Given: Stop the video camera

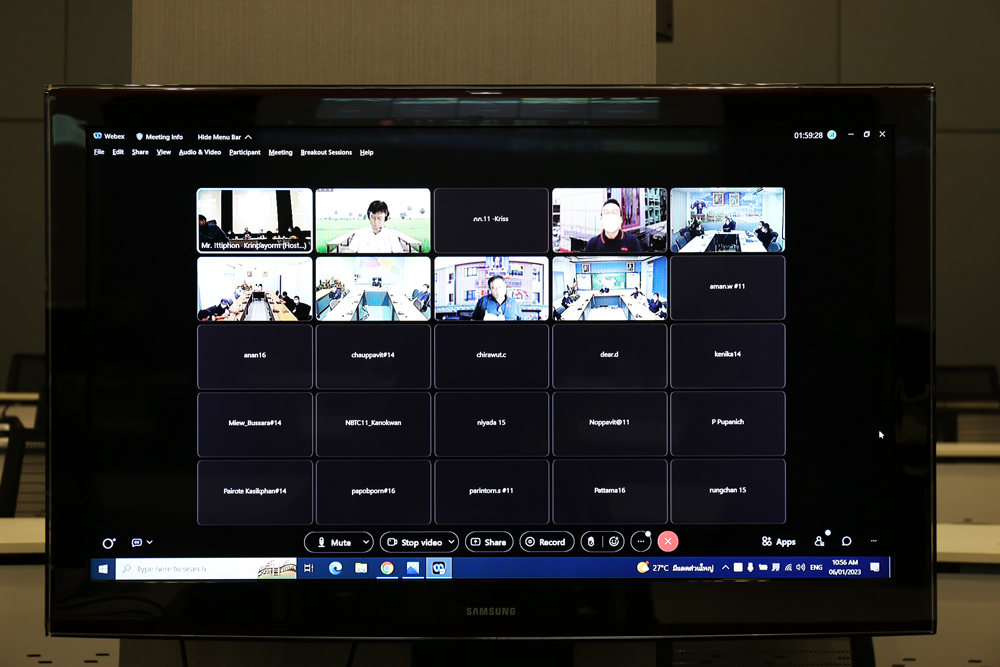Looking at the screenshot, I should coord(415,542).
